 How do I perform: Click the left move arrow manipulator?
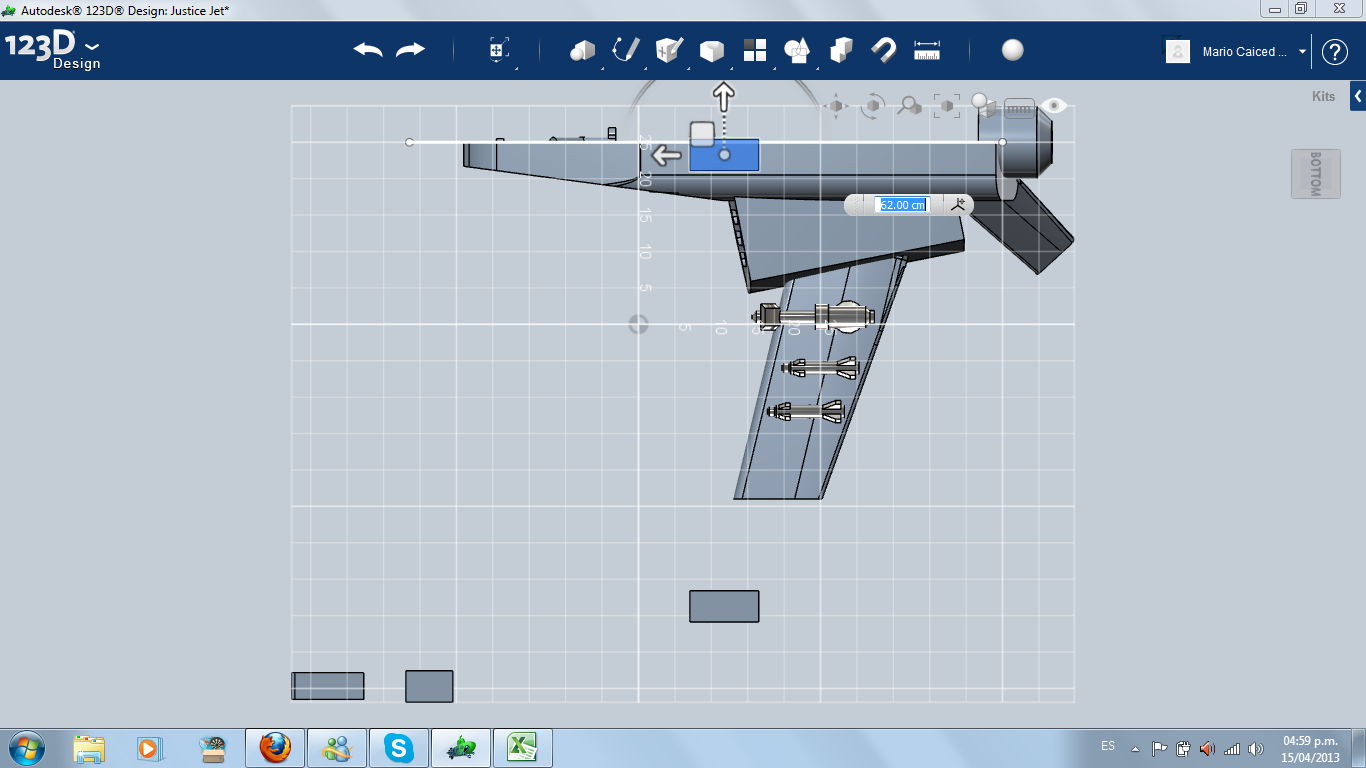[667, 155]
